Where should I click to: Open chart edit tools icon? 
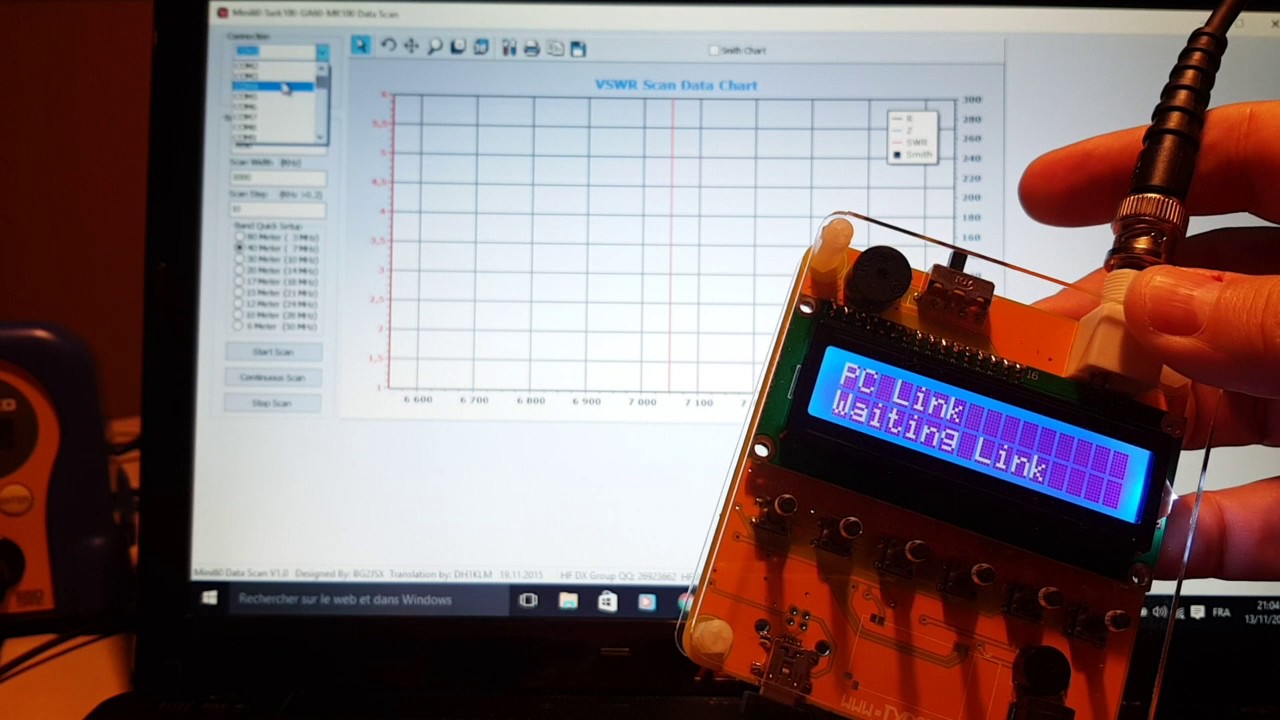tap(509, 47)
